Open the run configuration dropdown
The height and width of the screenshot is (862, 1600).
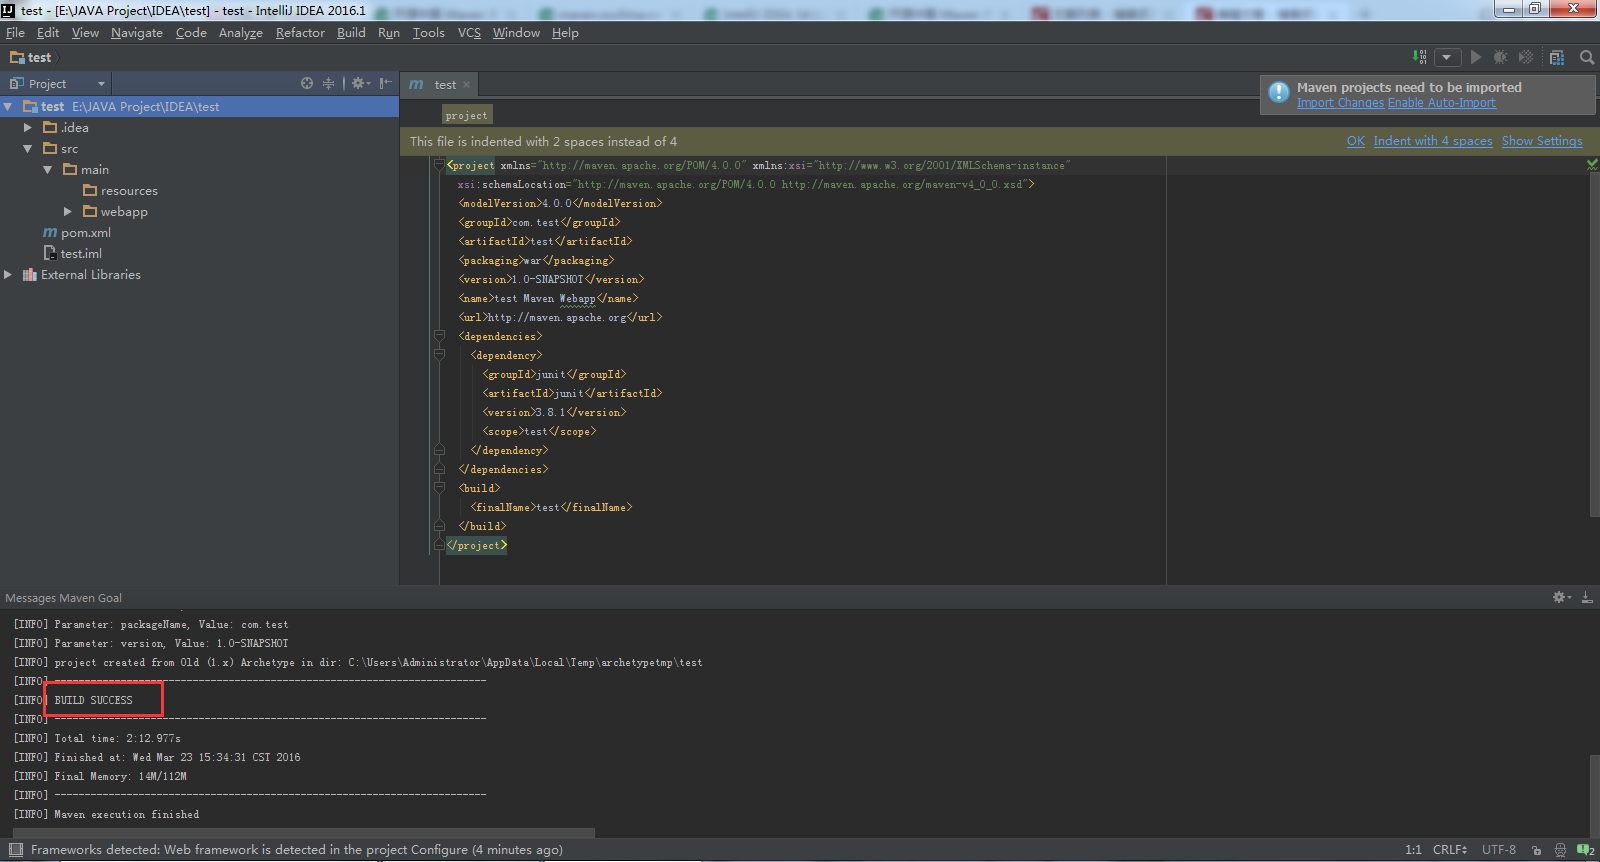[1447, 57]
